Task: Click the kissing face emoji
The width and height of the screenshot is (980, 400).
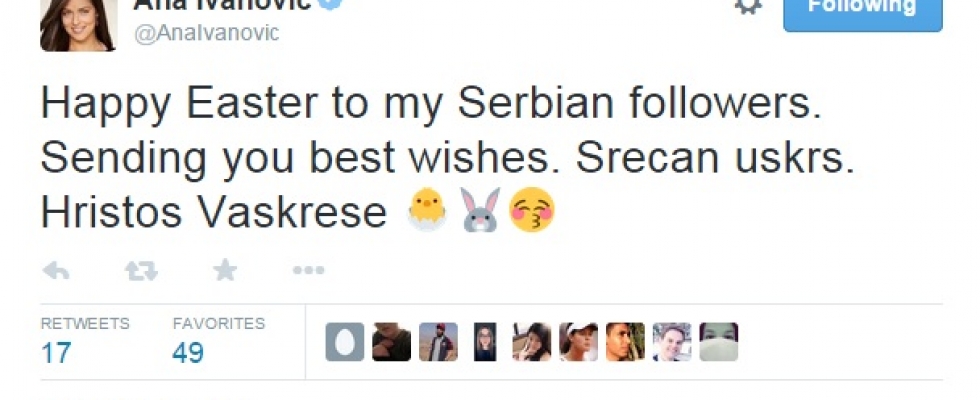Action: click(532, 211)
